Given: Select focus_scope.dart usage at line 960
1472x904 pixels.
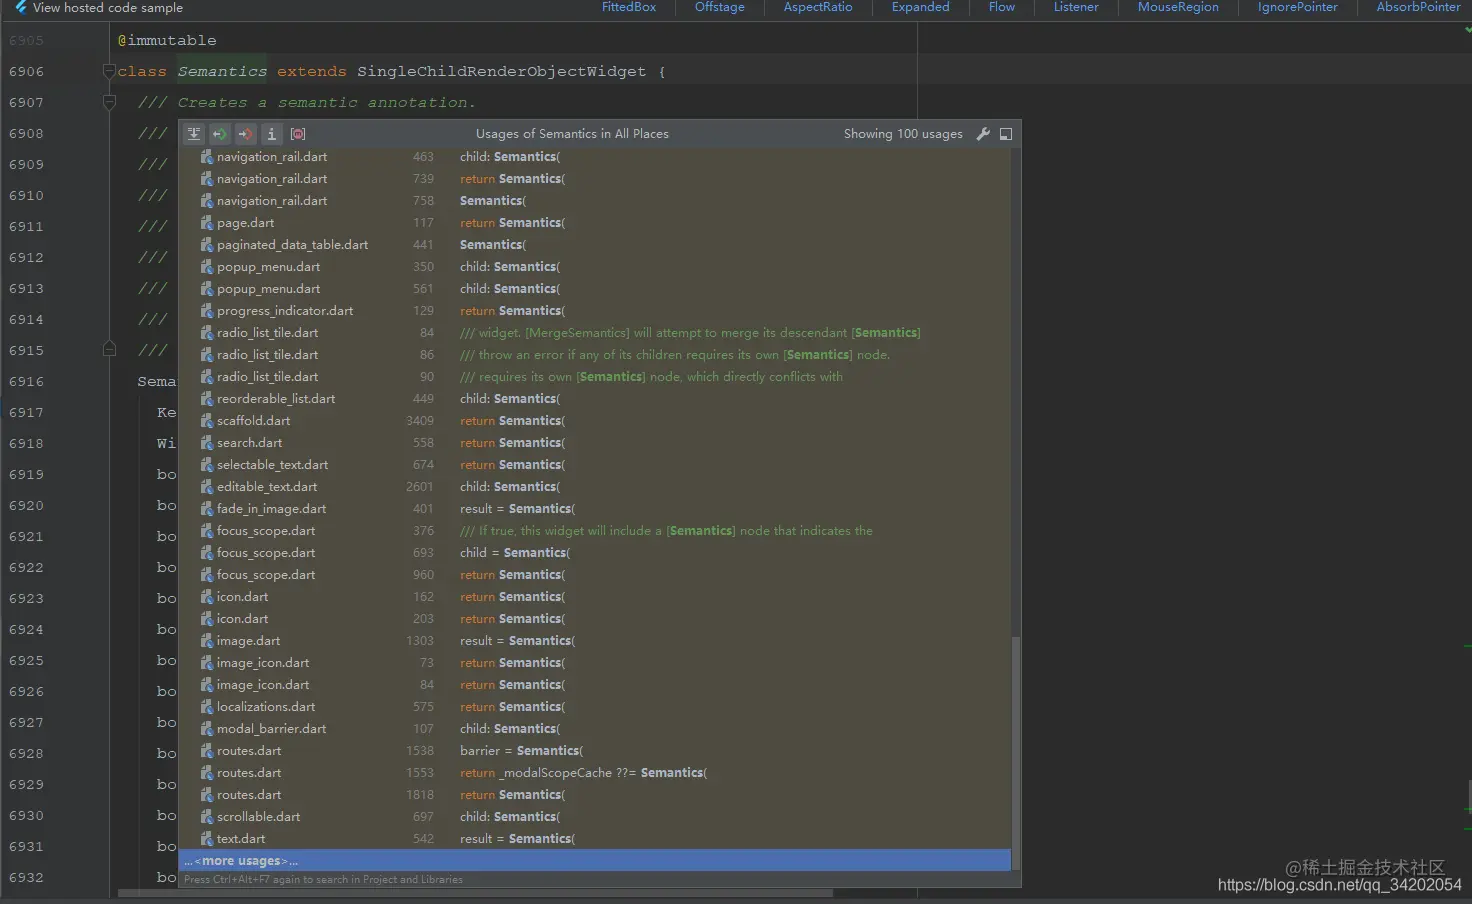Looking at the screenshot, I should tap(595, 575).
